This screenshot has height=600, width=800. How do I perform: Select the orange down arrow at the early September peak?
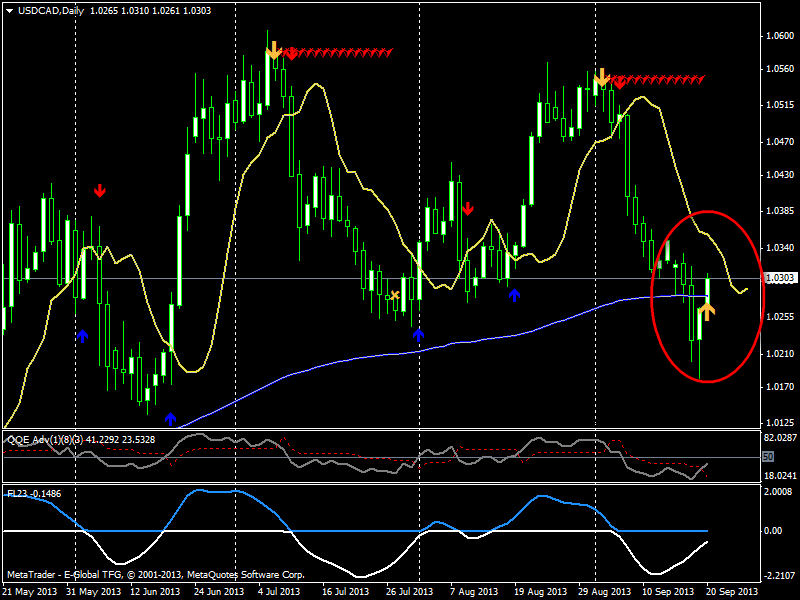pos(602,78)
